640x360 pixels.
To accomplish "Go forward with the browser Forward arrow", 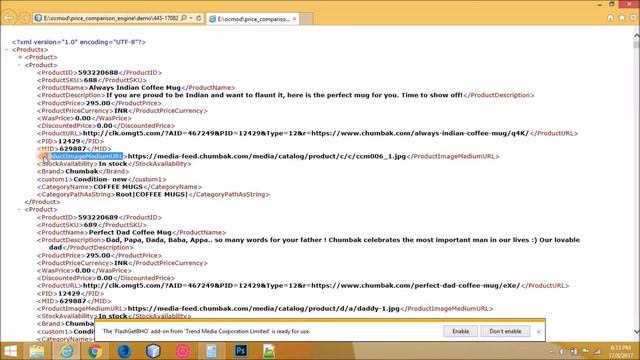I will [x=24, y=18].
